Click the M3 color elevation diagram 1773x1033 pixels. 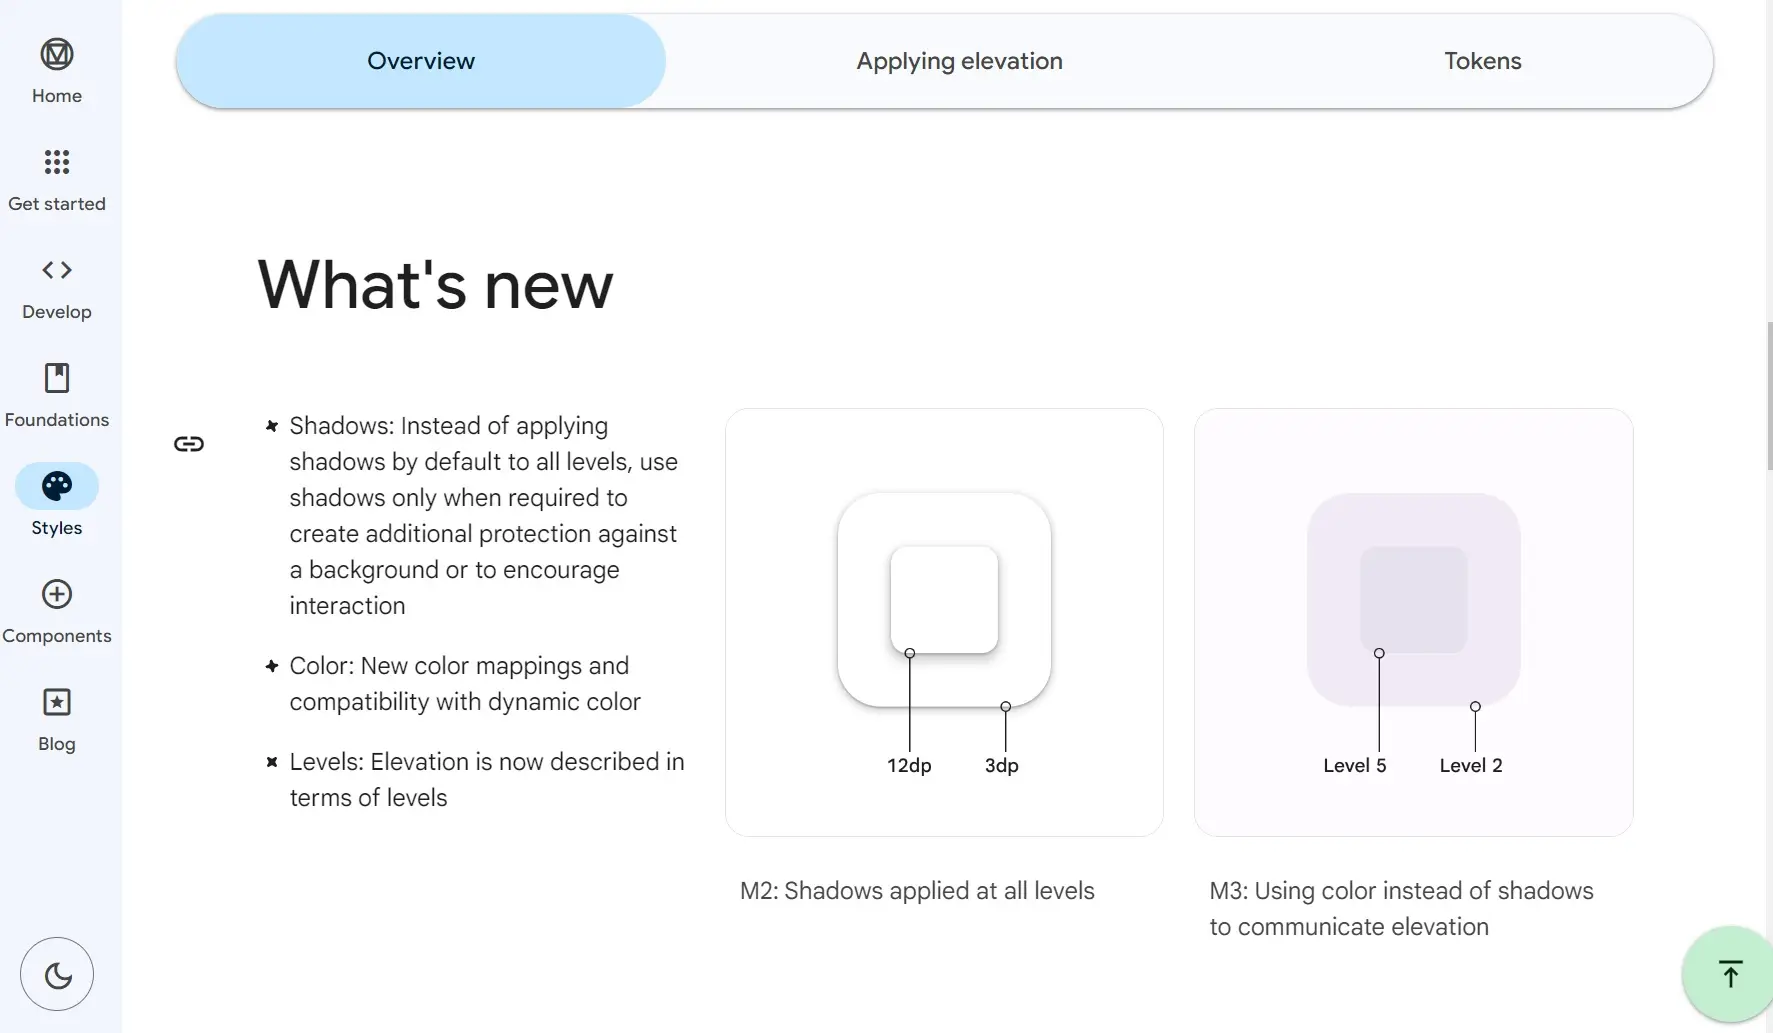1413,622
